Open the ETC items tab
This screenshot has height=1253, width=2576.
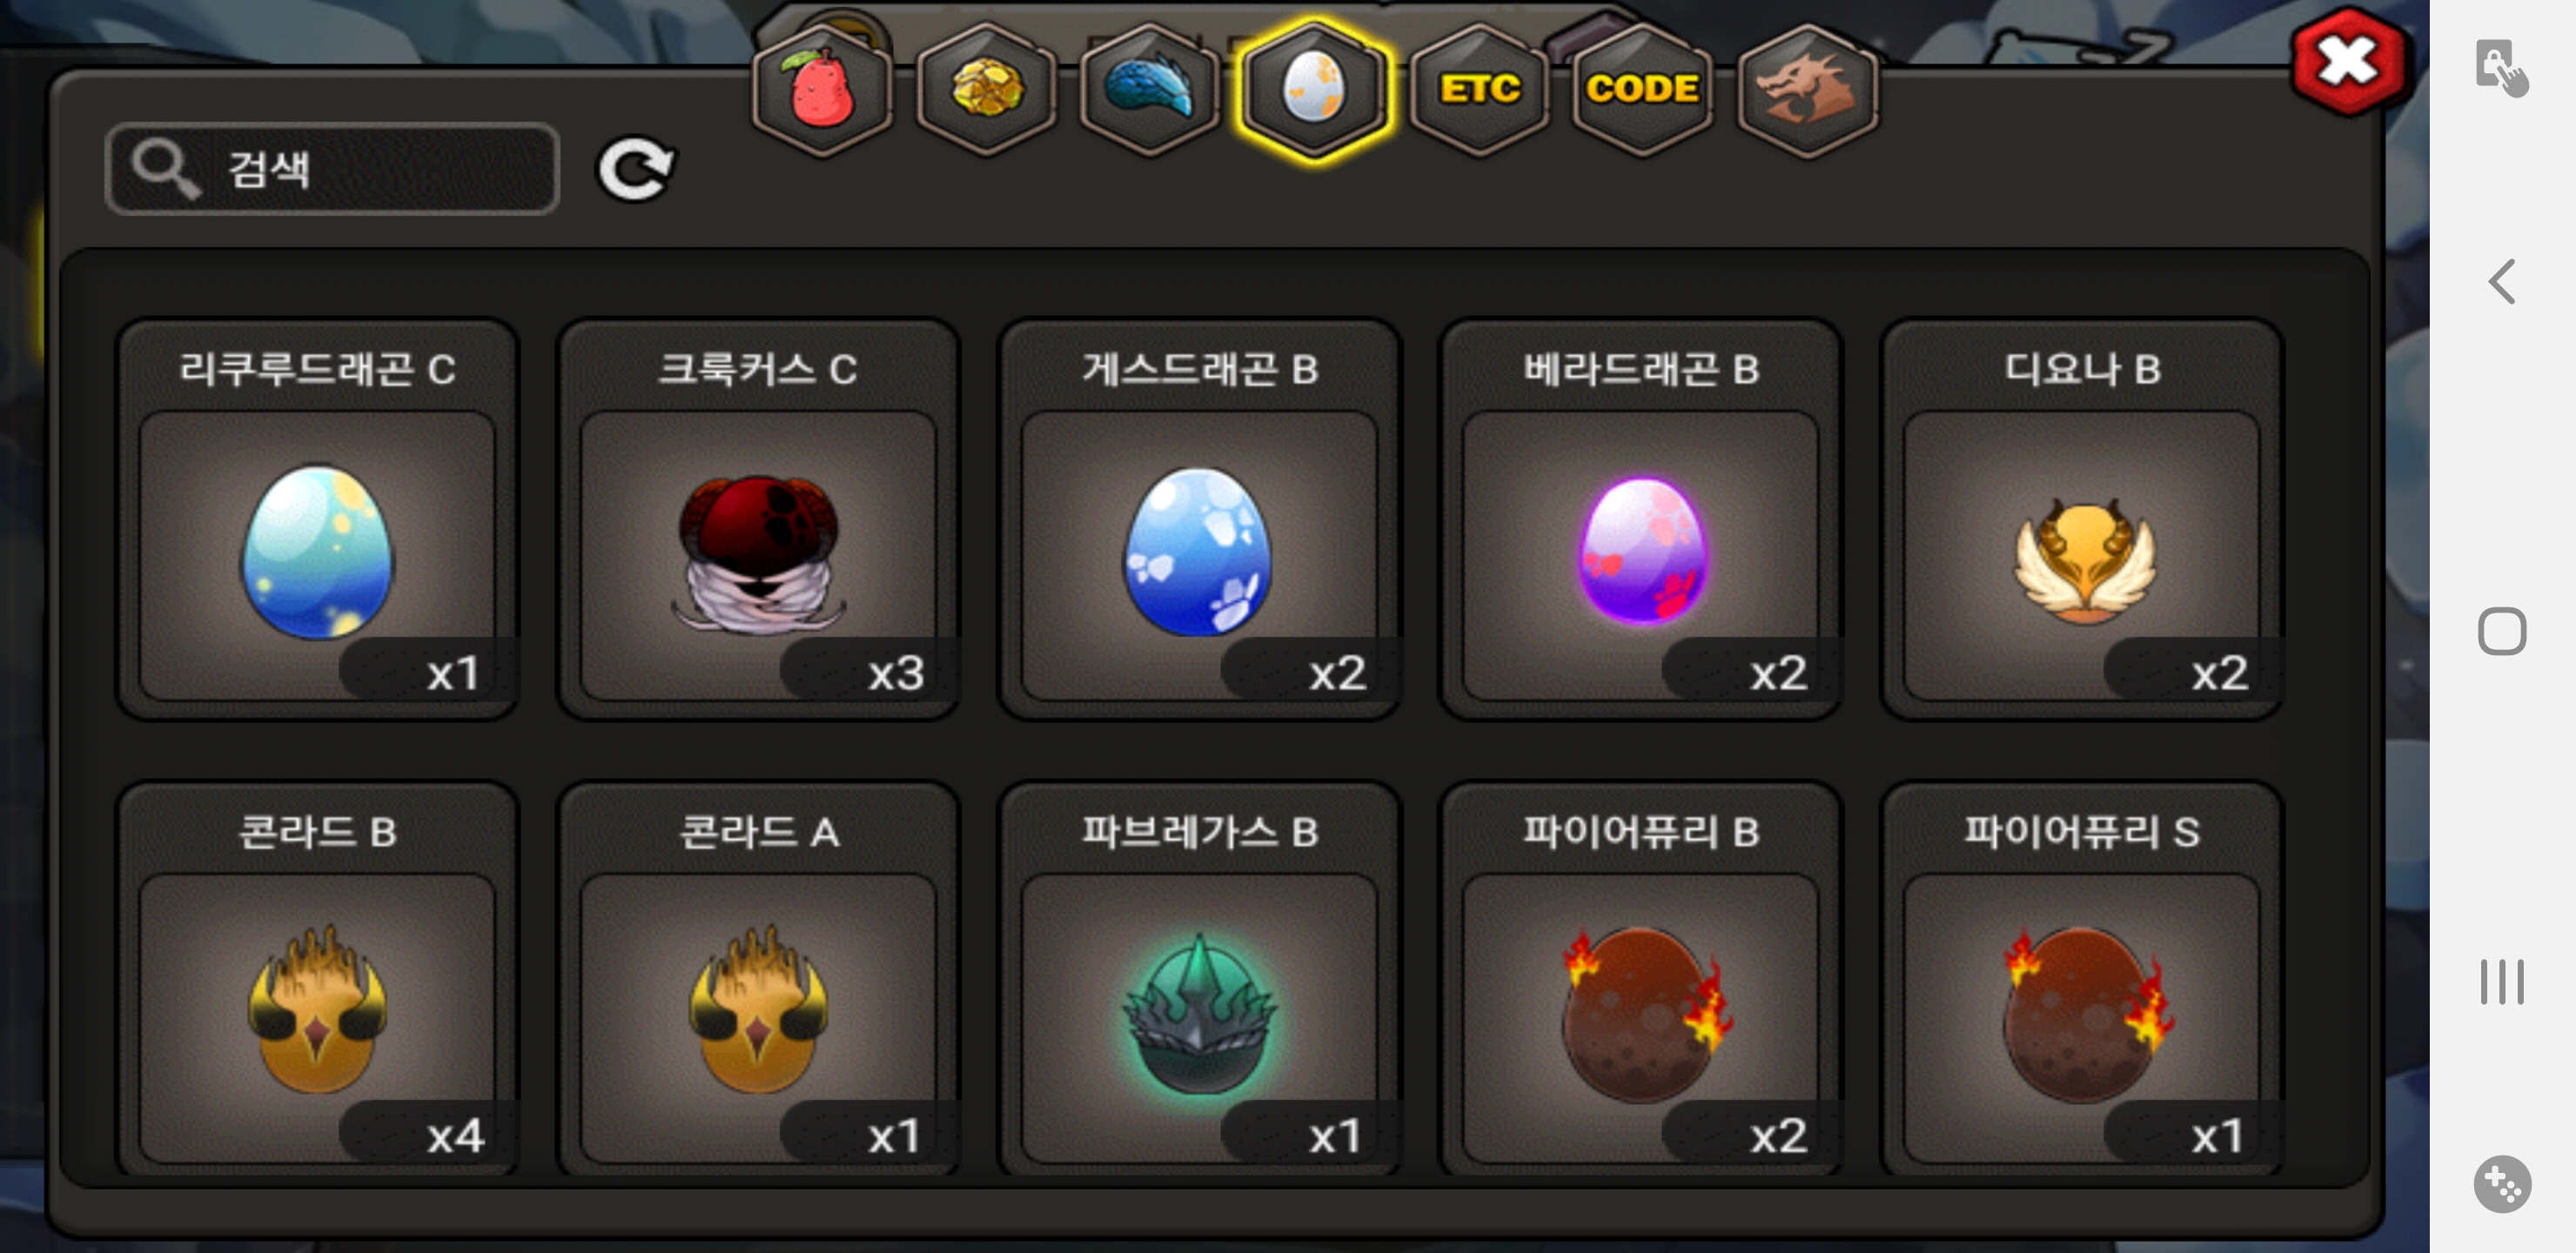[1479, 90]
